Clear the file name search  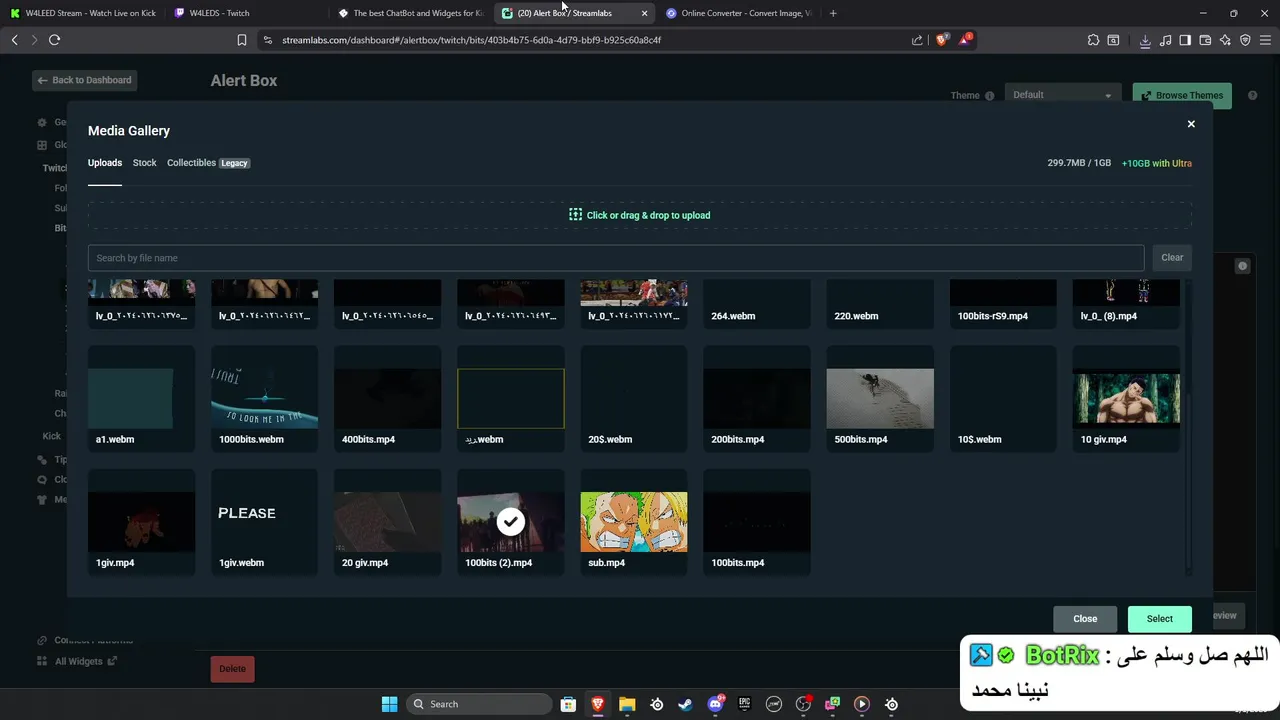click(x=1172, y=258)
